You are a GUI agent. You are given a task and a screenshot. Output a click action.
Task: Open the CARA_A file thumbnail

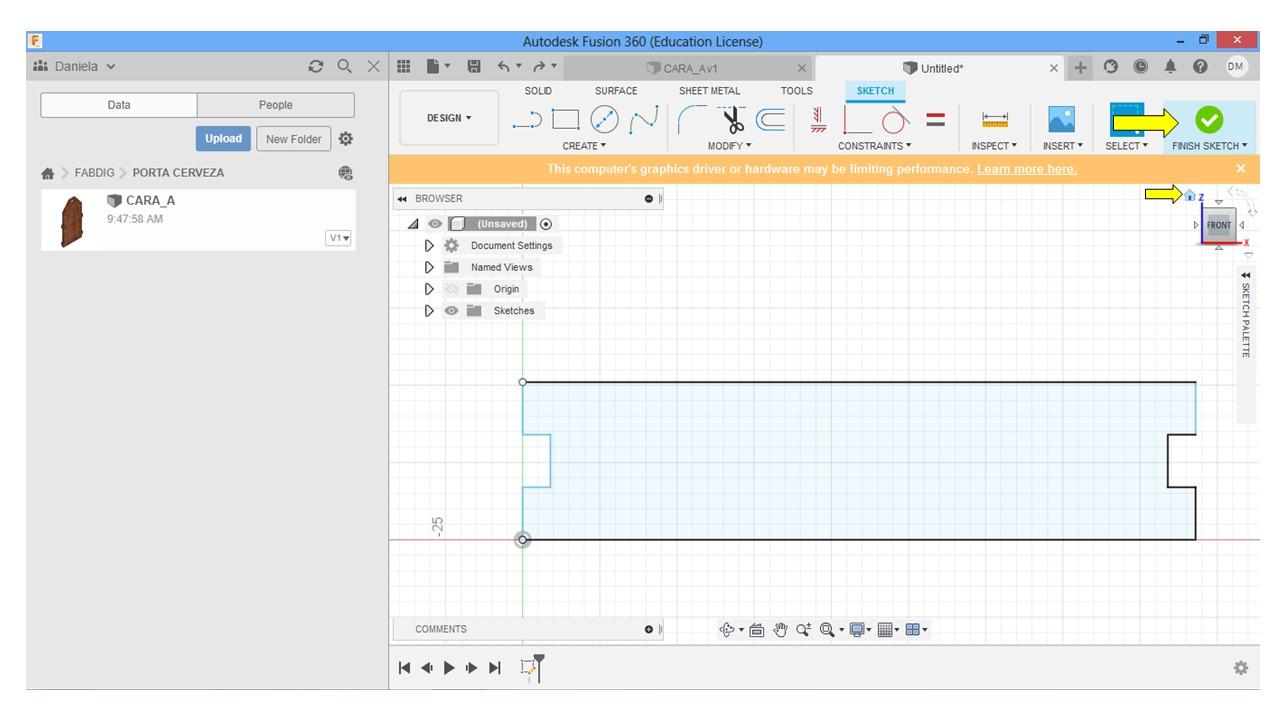tap(72, 219)
